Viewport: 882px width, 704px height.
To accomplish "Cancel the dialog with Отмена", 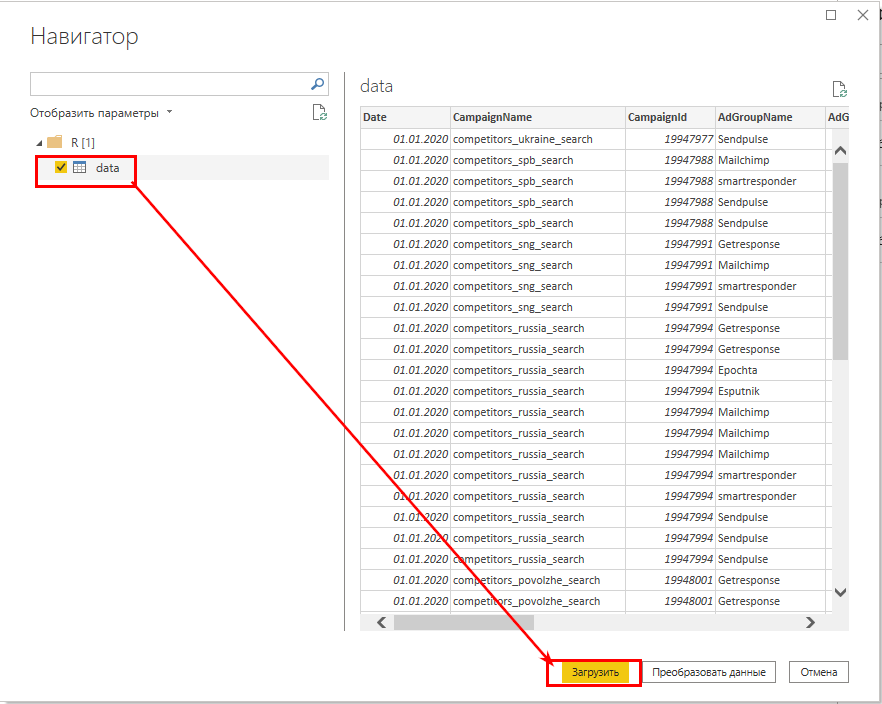I will (x=818, y=671).
